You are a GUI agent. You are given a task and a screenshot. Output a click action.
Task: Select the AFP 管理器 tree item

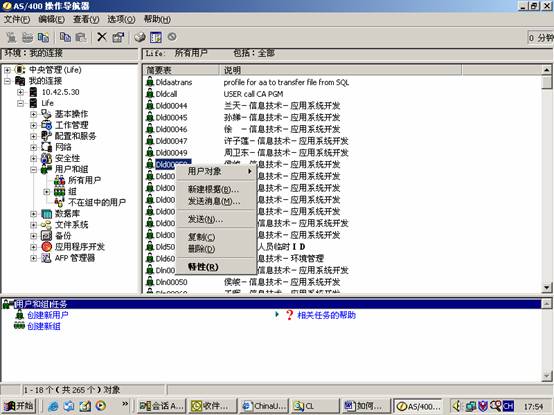pyautogui.click(x=75, y=258)
